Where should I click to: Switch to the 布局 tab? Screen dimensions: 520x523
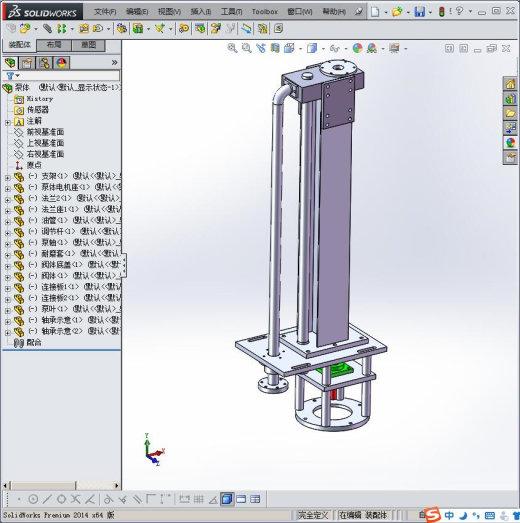coord(54,45)
